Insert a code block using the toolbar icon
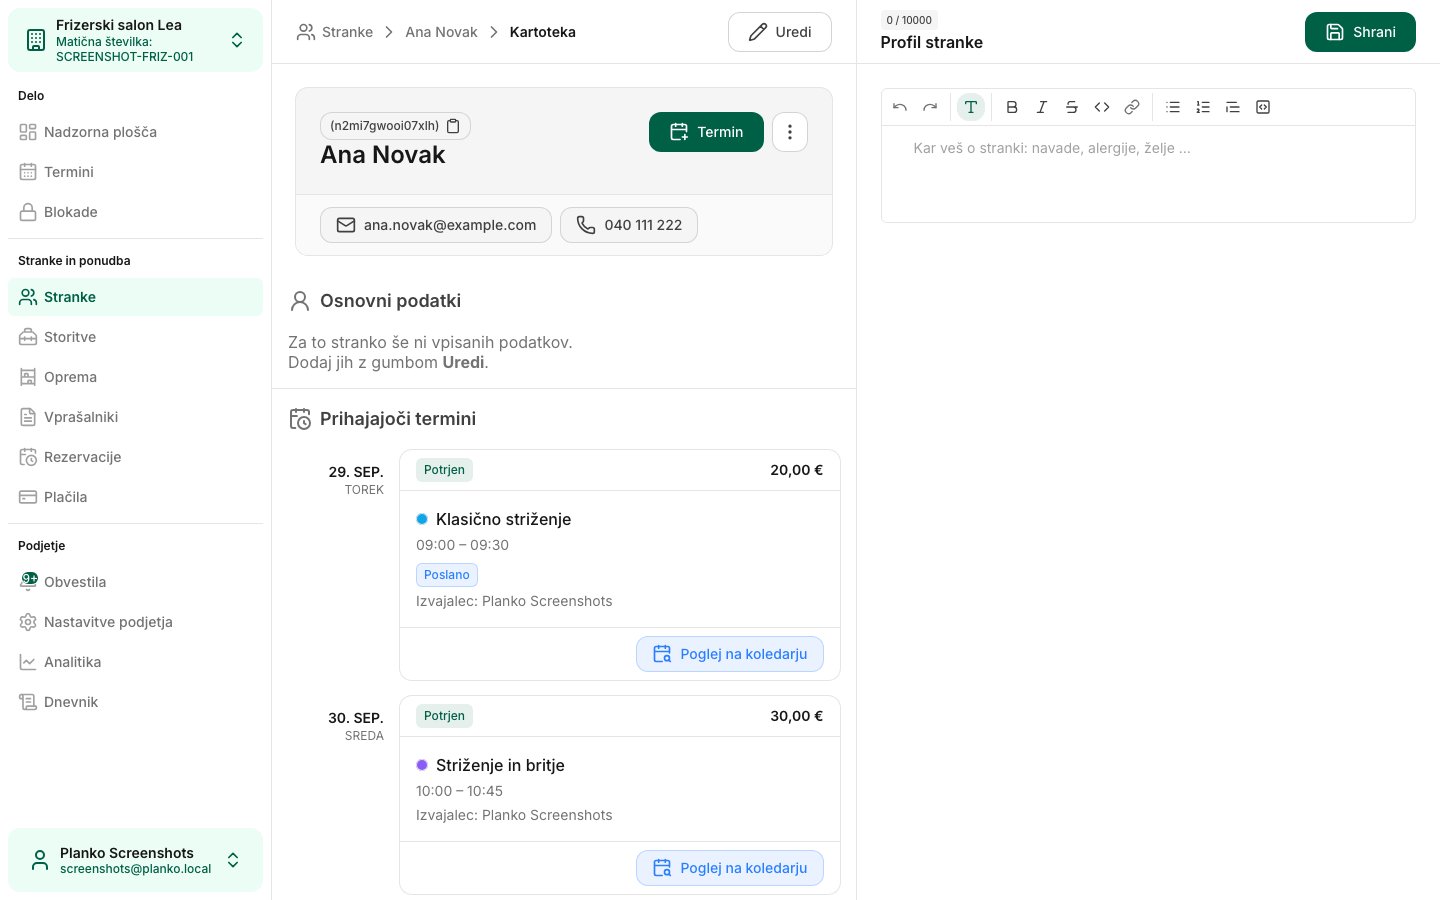The width and height of the screenshot is (1440, 900). (x=1263, y=107)
